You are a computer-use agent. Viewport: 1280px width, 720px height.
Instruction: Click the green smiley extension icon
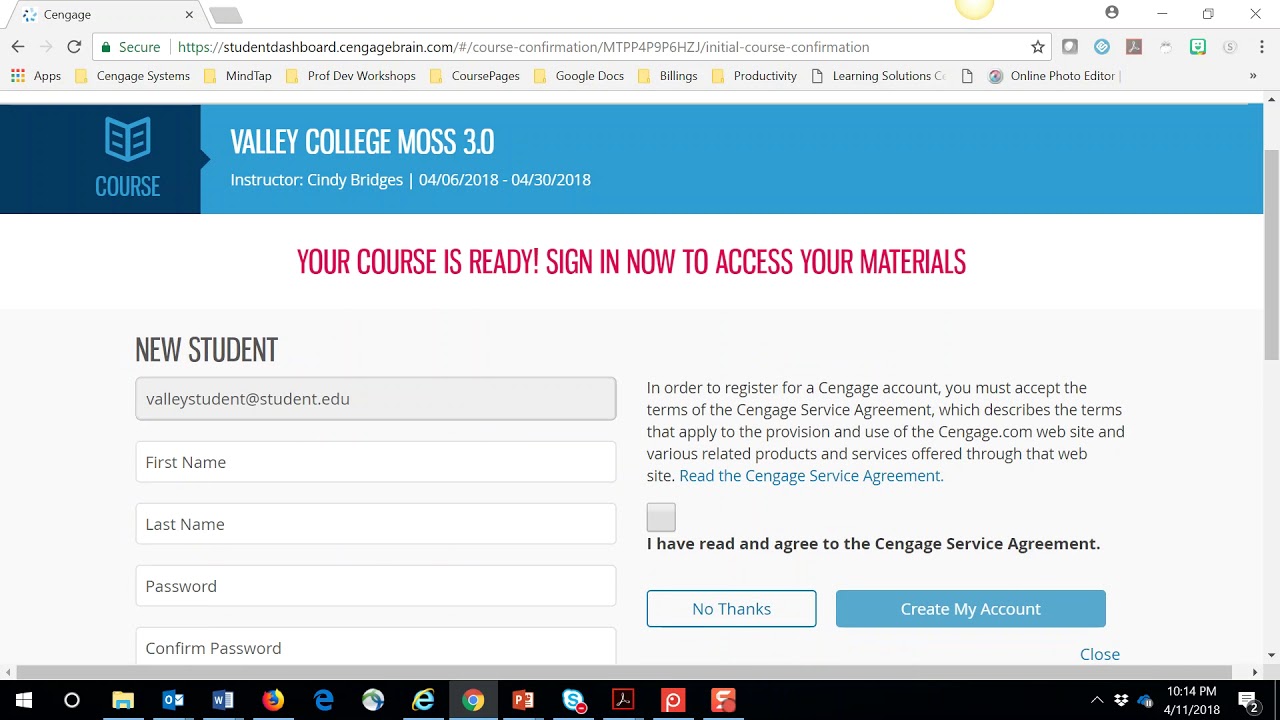pos(1198,47)
